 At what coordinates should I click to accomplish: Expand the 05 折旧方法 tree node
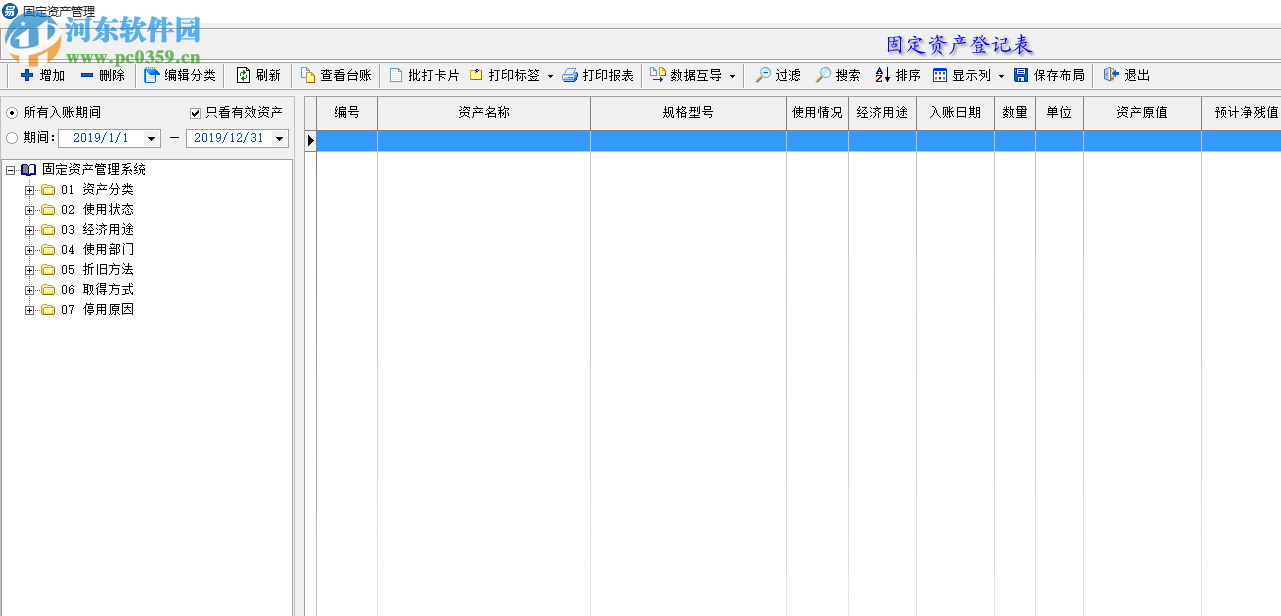[30, 270]
